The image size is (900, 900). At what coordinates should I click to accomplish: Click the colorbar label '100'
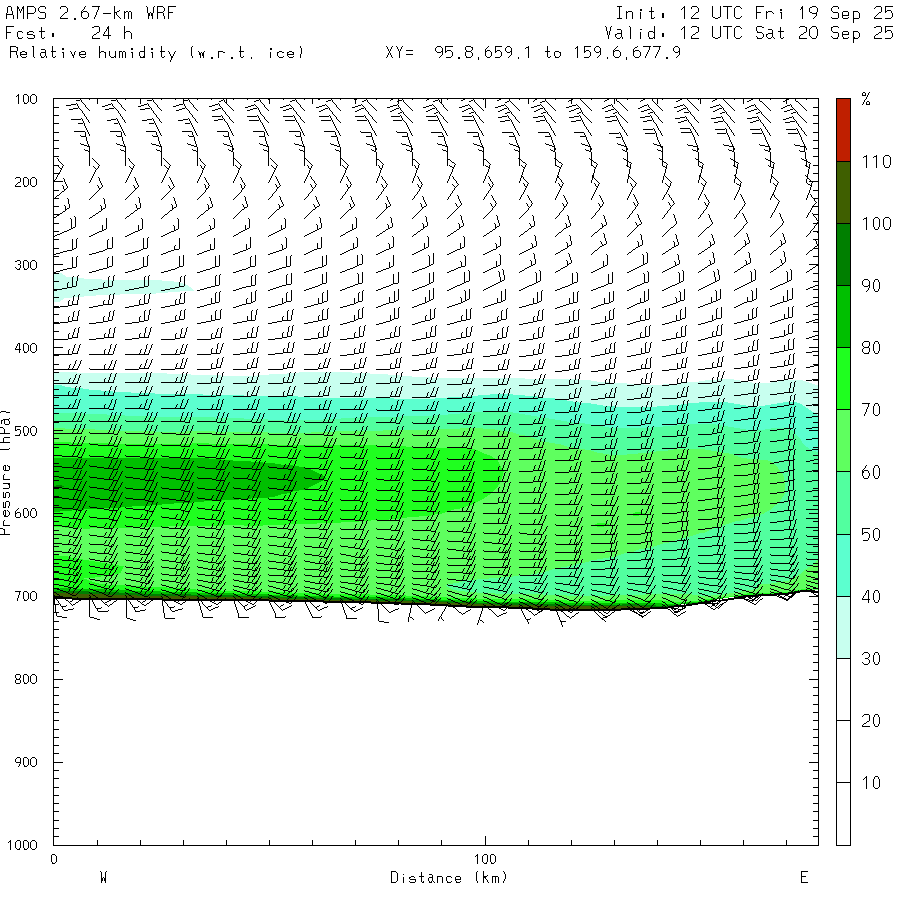pos(876,224)
